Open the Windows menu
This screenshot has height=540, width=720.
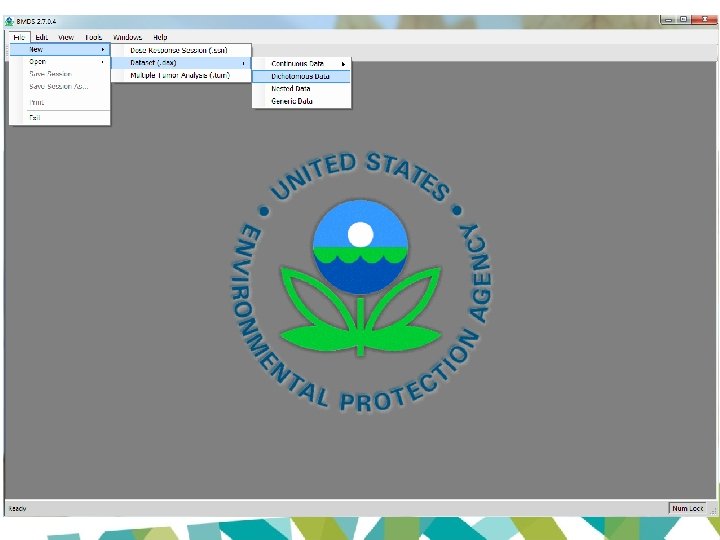(127, 37)
